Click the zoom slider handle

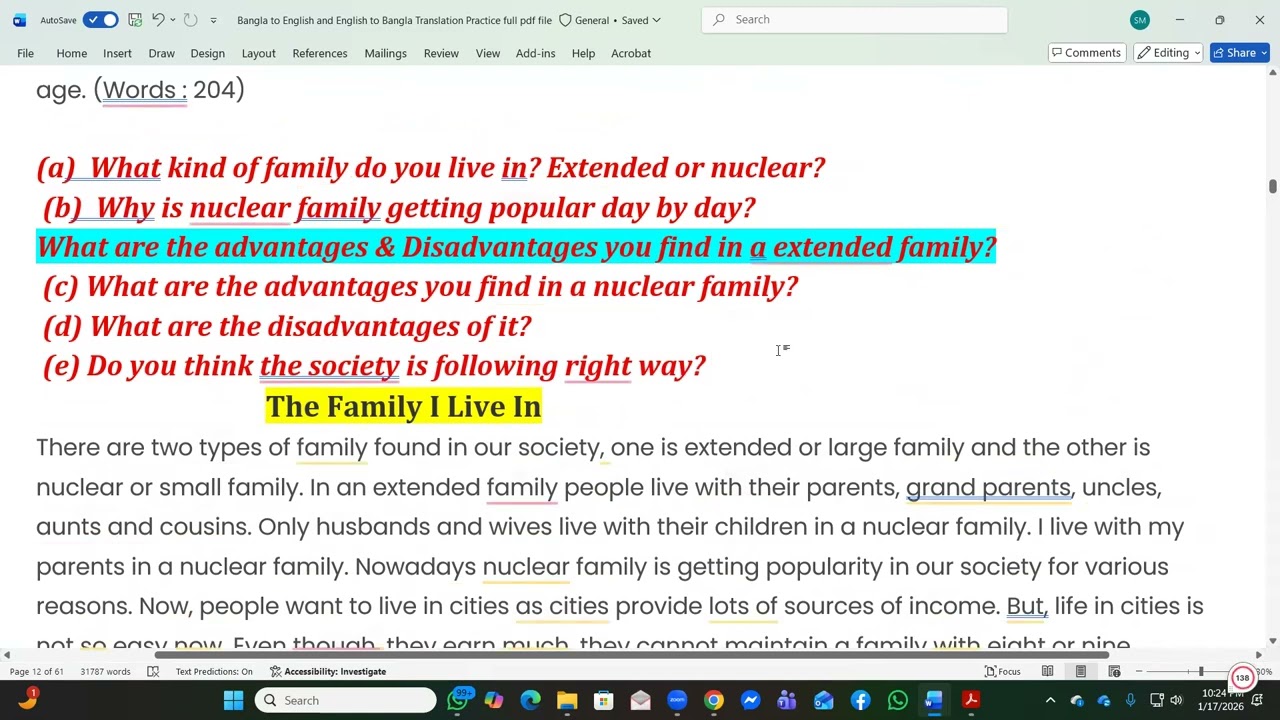[x=1201, y=672]
